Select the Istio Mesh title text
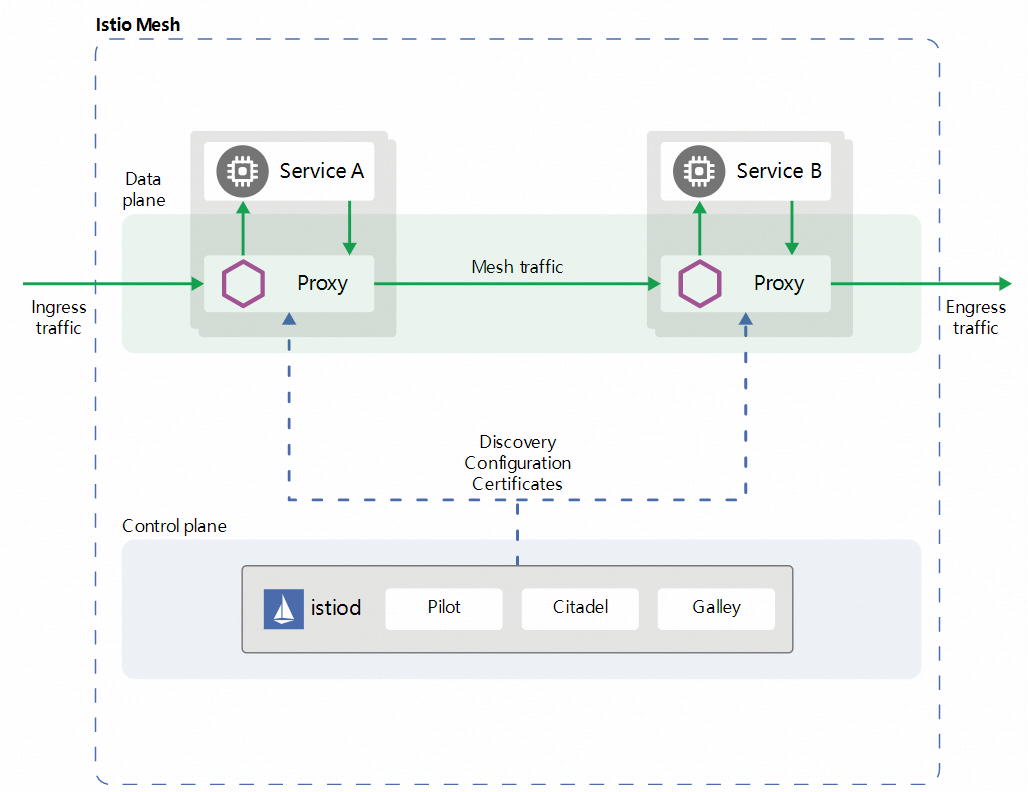Viewport: 1028px width, 792px height. point(138,24)
